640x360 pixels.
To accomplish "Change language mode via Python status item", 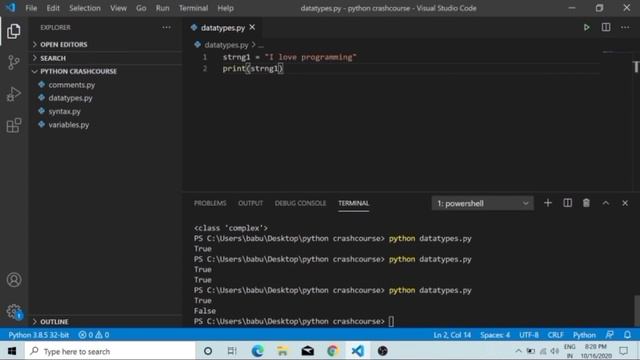I will point(584,335).
